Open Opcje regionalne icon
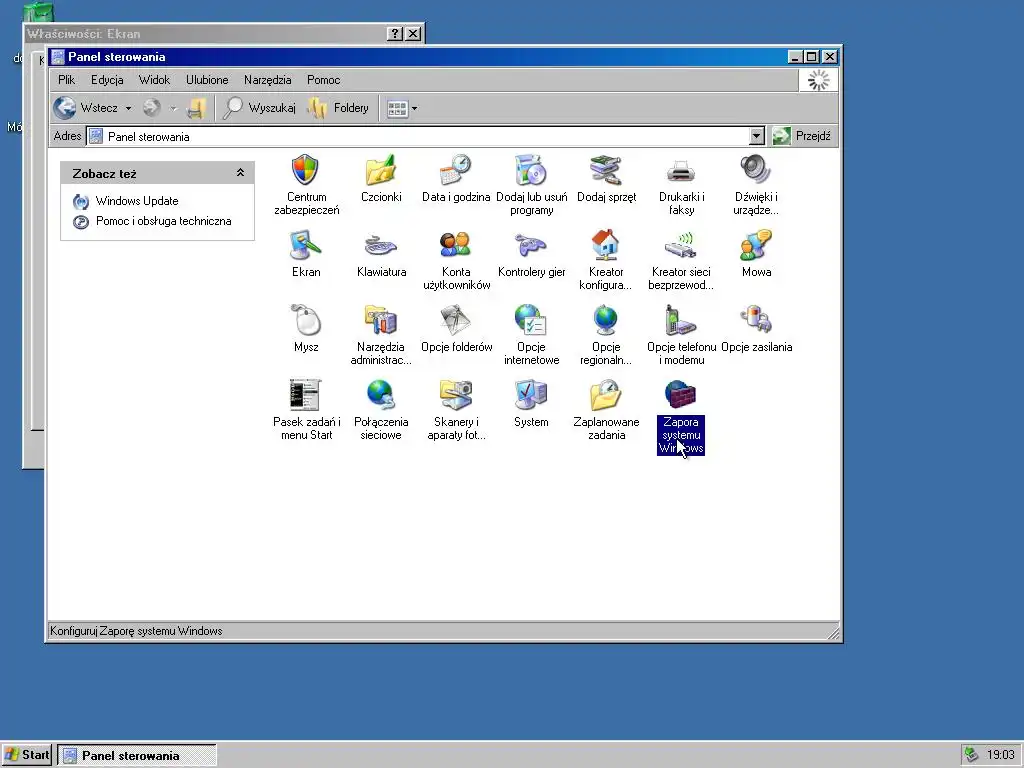Image resolution: width=1024 pixels, height=768 pixels. point(605,334)
